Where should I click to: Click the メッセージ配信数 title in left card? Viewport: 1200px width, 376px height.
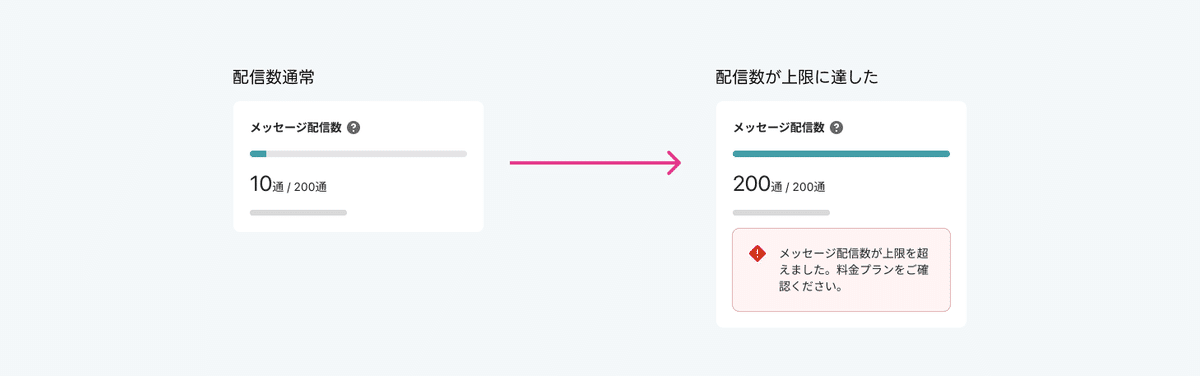(x=296, y=128)
